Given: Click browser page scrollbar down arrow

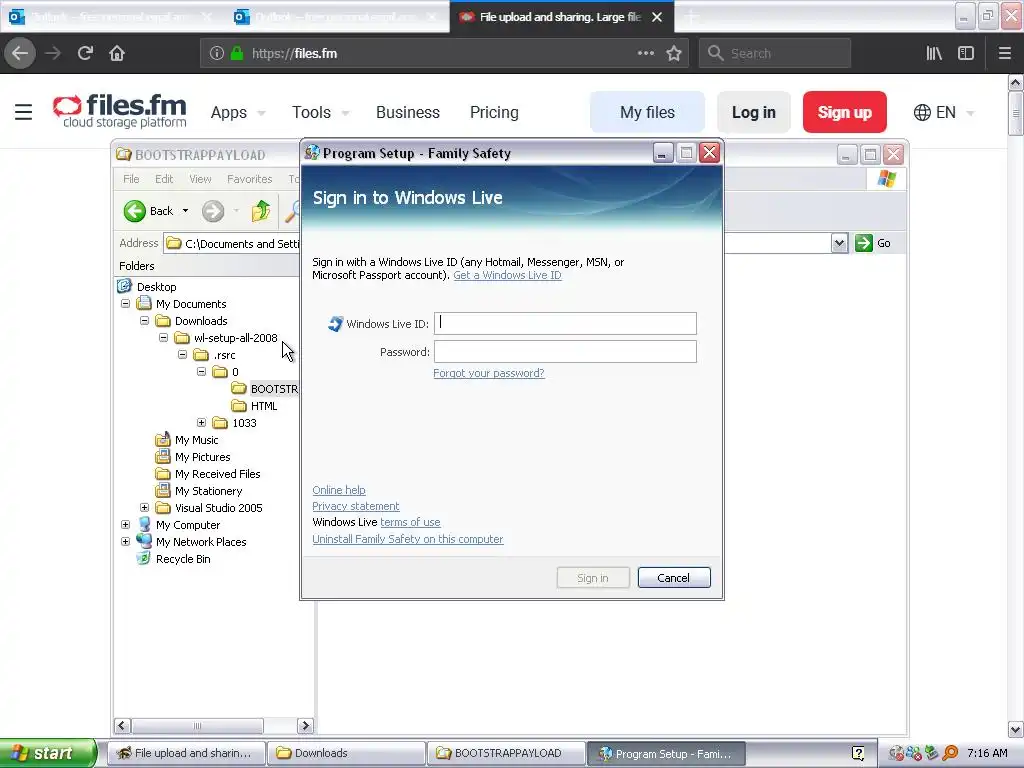Looking at the screenshot, I should 1016,729.
